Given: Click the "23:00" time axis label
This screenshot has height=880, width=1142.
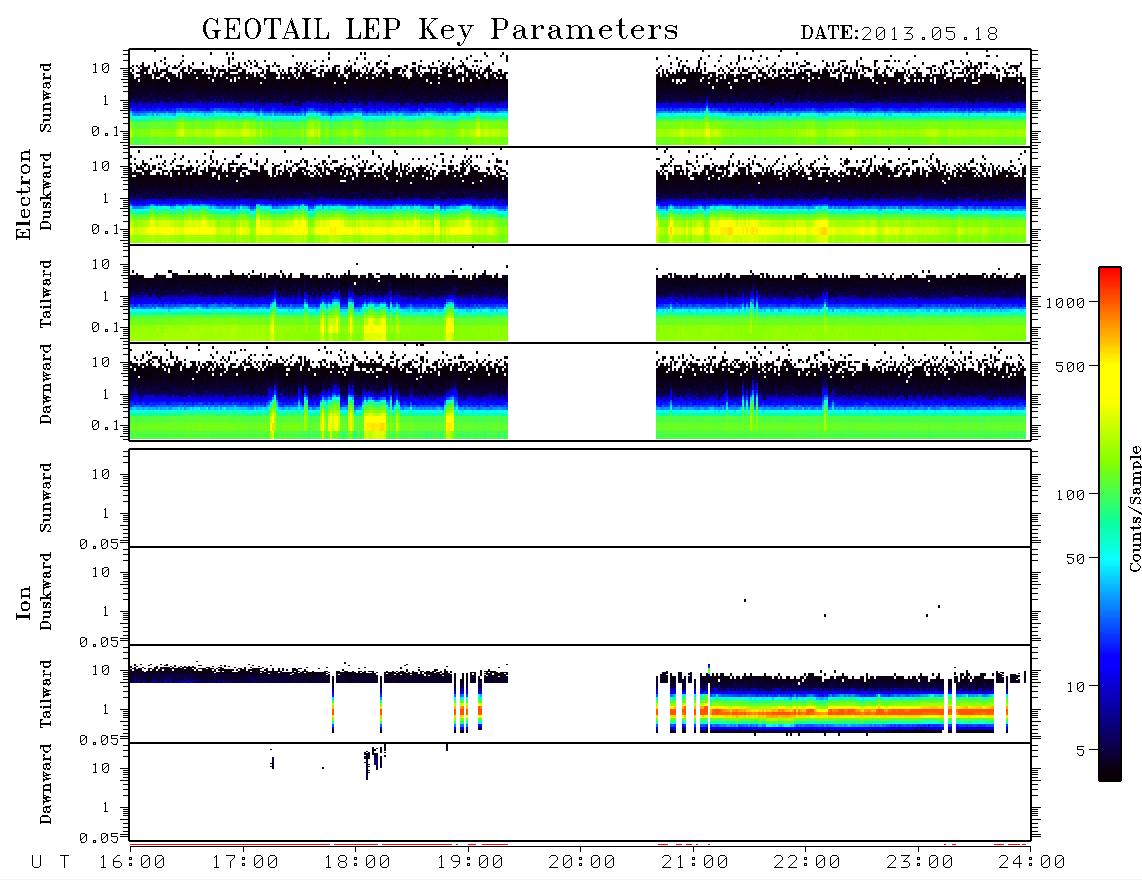Looking at the screenshot, I should (x=920, y=863).
